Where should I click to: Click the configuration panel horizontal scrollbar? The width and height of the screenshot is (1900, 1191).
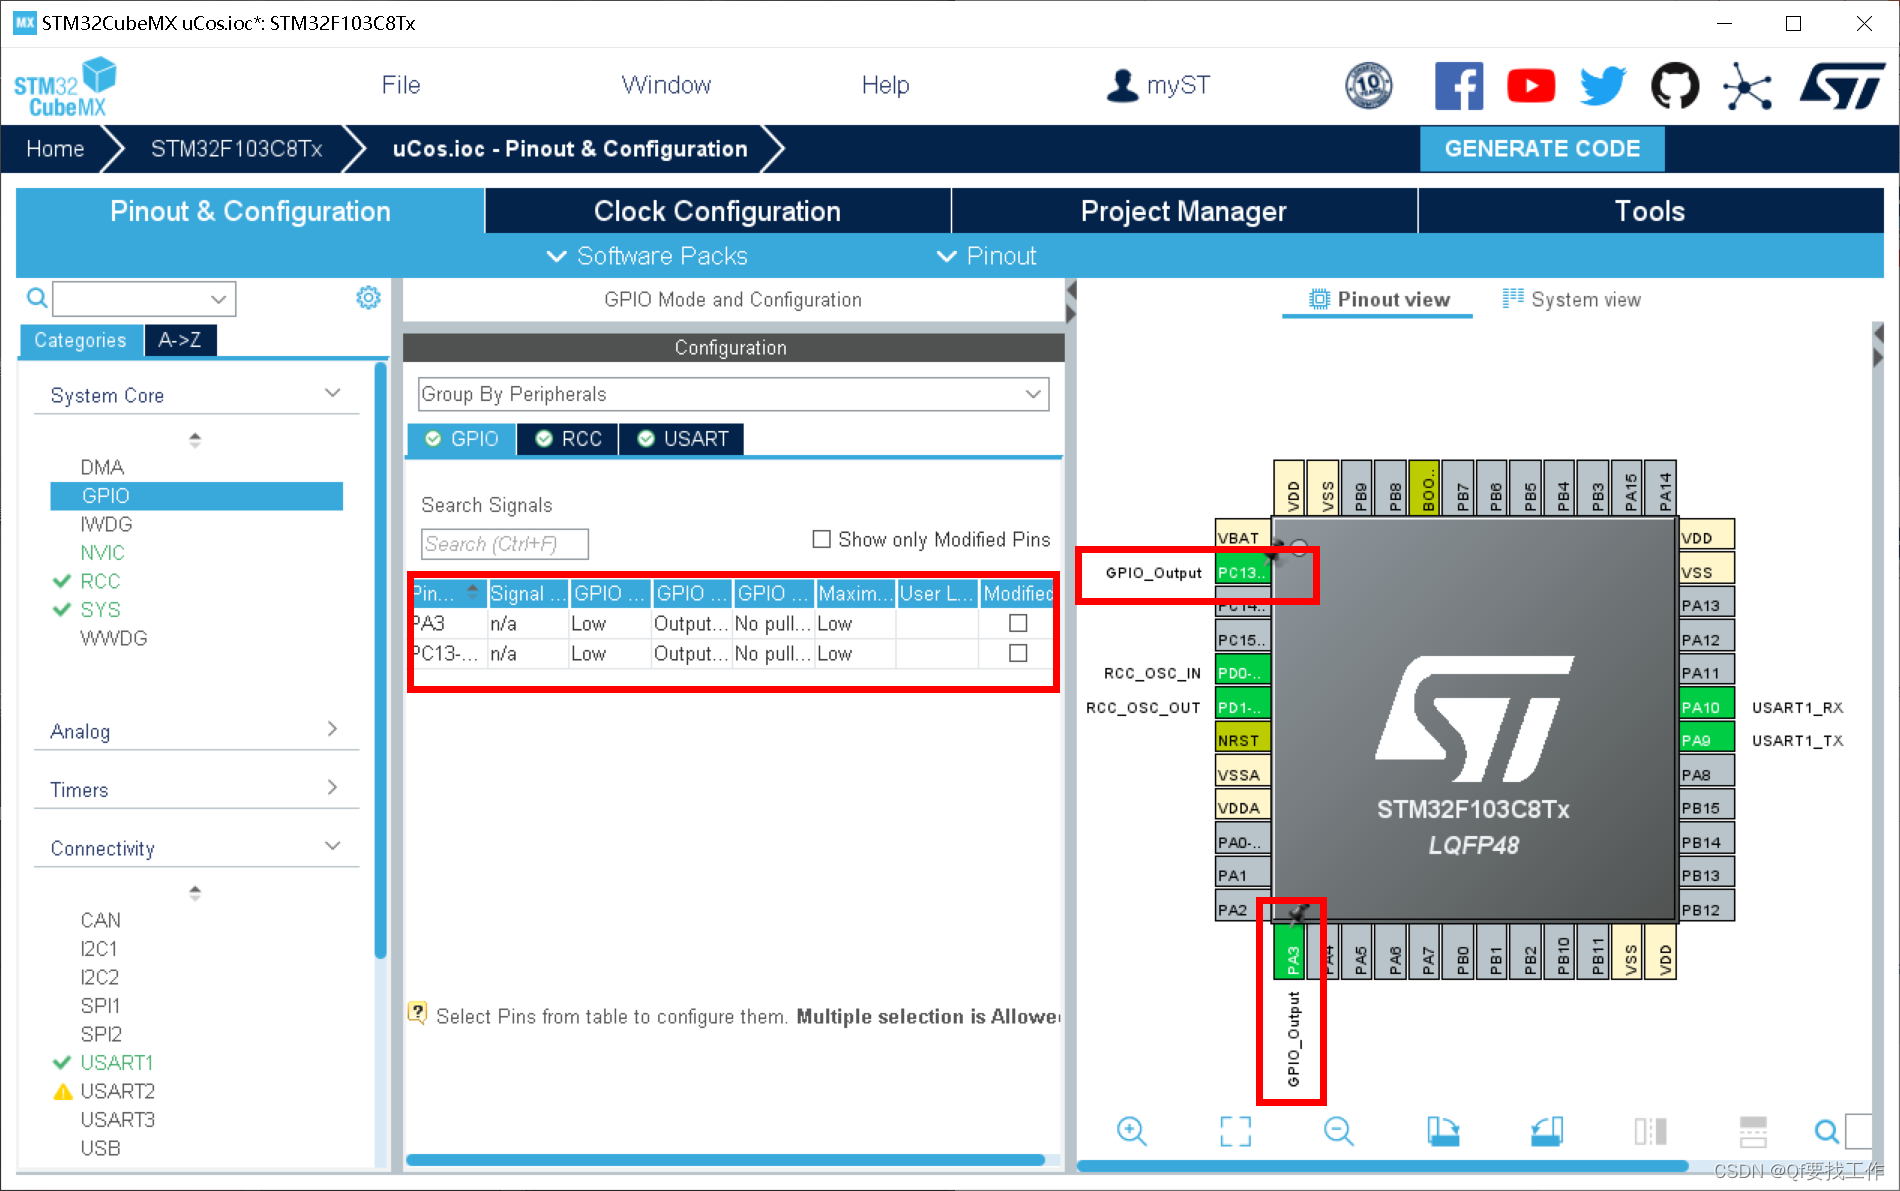[726, 1160]
